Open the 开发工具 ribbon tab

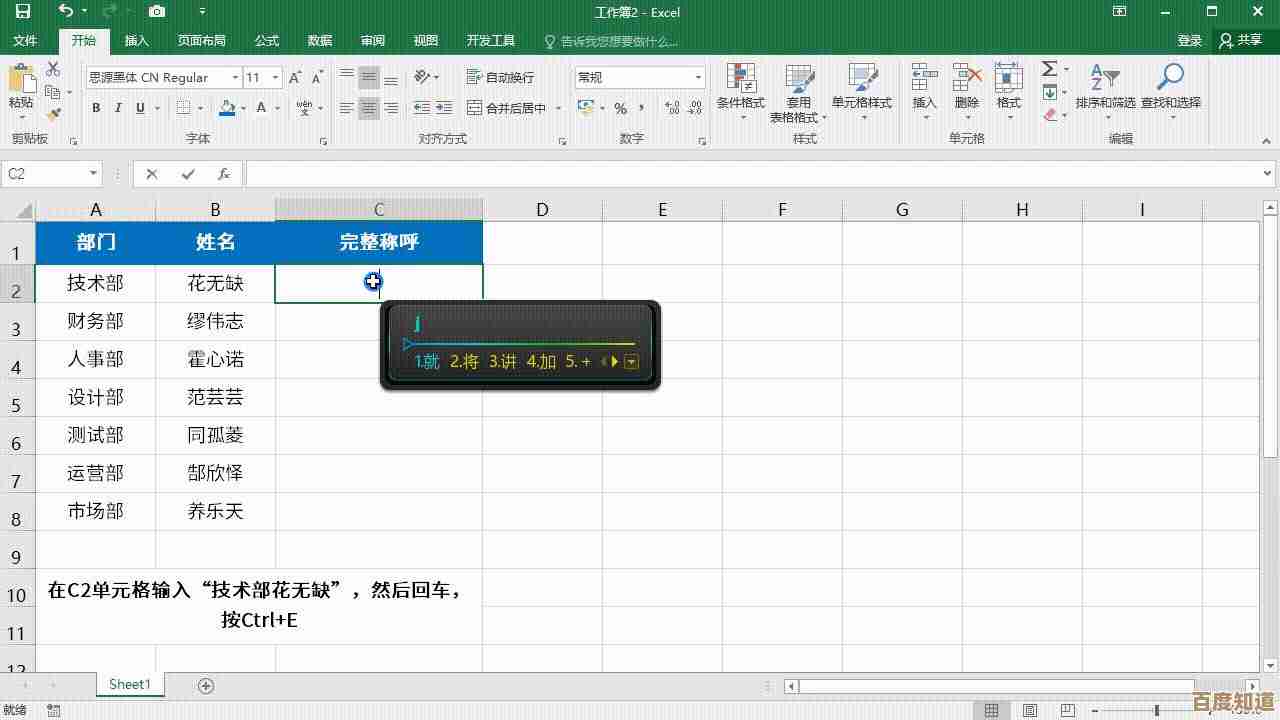(490, 41)
